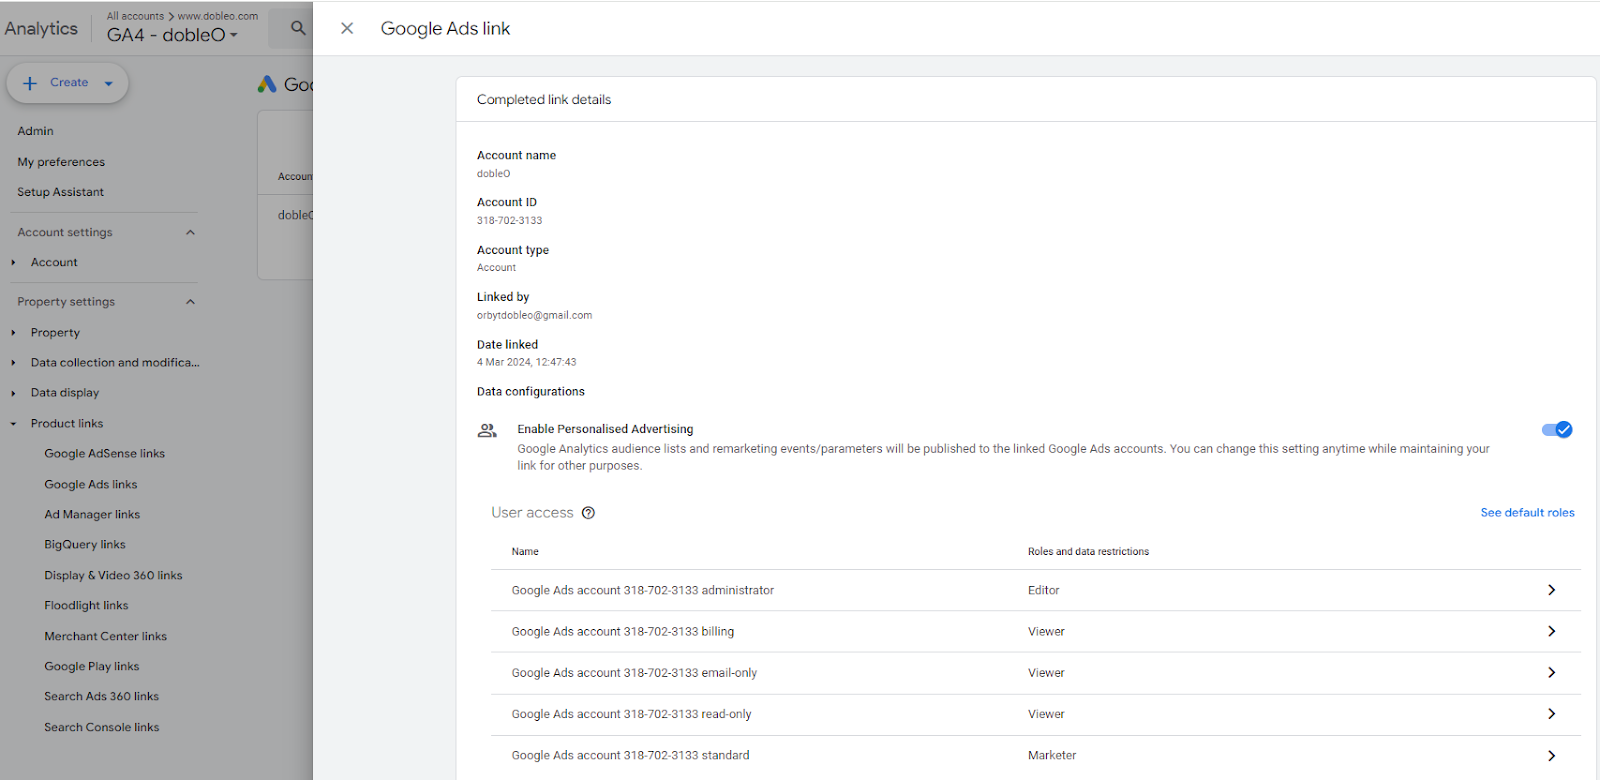Click the User access help icon

tap(589, 513)
